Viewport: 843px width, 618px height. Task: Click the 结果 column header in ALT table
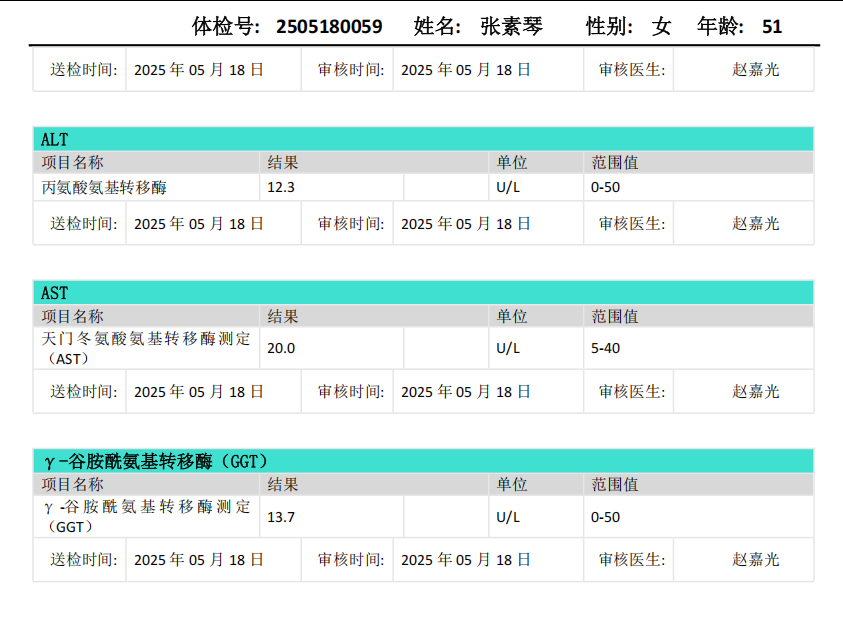click(x=283, y=162)
